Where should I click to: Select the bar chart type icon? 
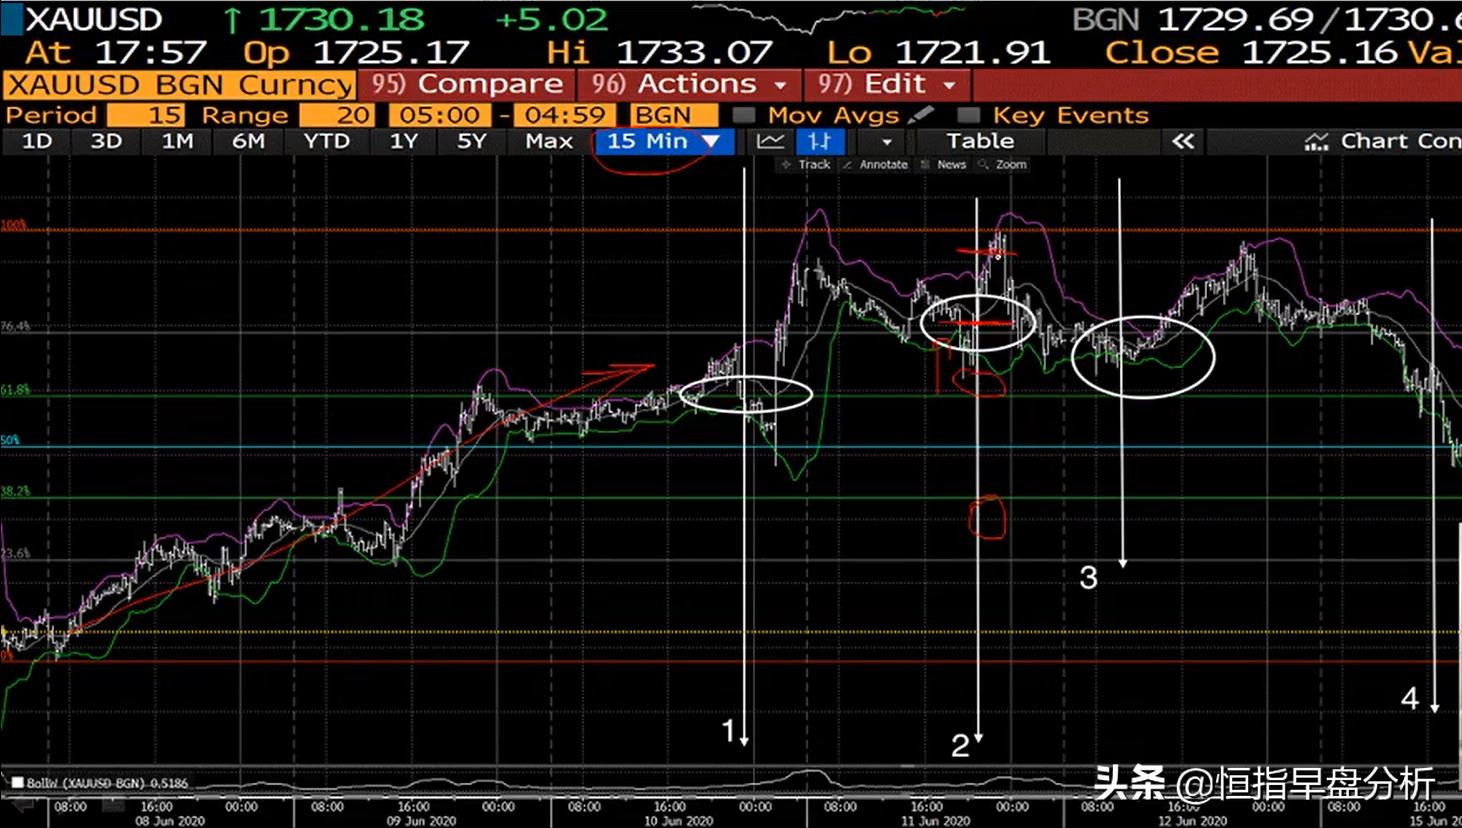tap(820, 141)
